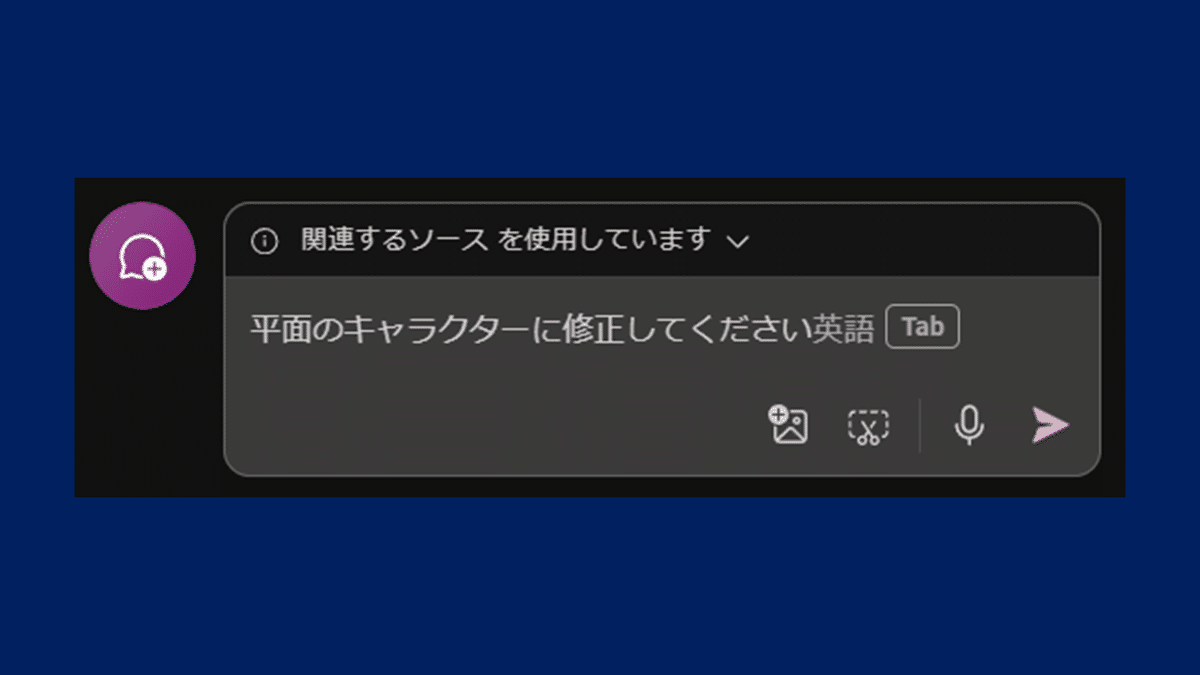The height and width of the screenshot is (675, 1200).
Task: Click the vertical divider before the microphone
Action: [x=920, y=426]
